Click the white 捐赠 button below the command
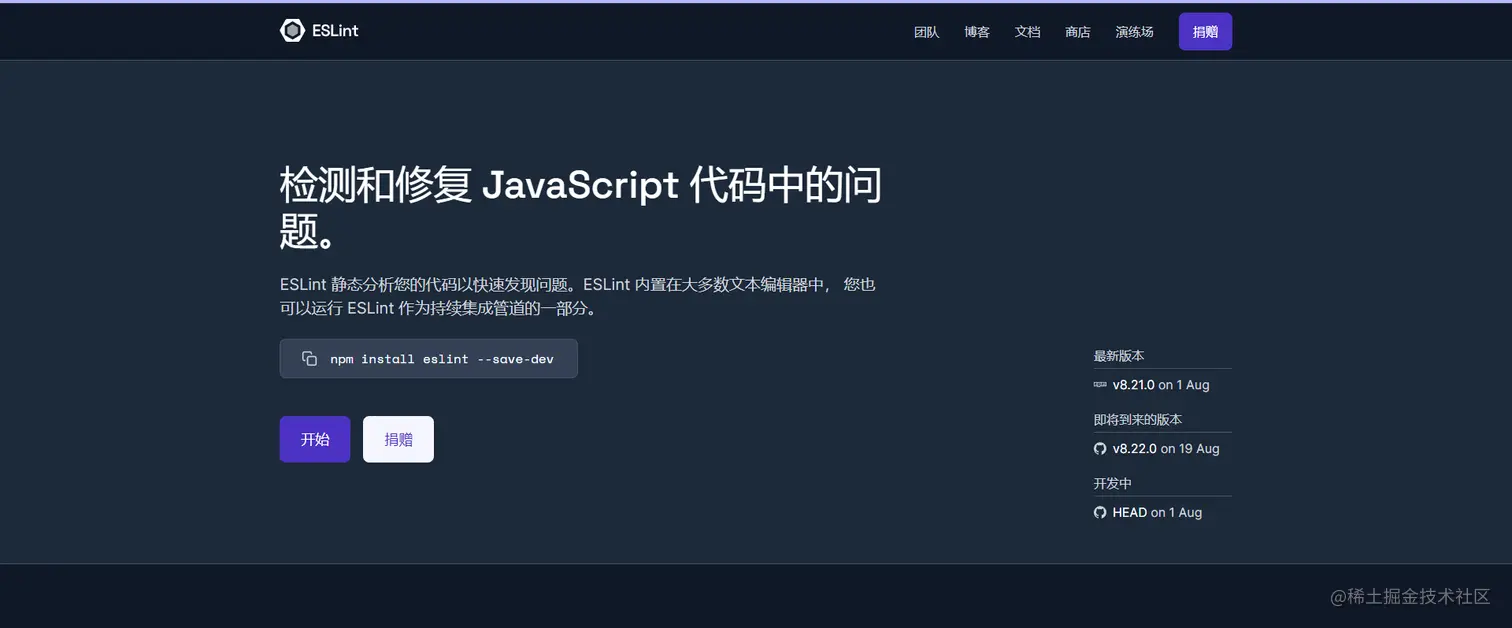The width and height of the screenshot is (1512, 628). click(x=398, y=439)
